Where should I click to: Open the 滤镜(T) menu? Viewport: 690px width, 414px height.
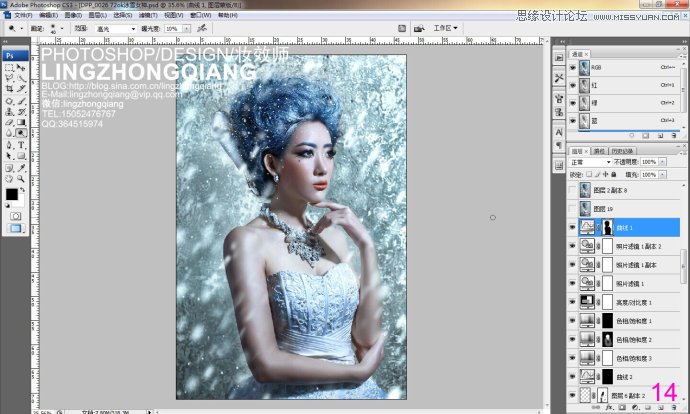148,15
